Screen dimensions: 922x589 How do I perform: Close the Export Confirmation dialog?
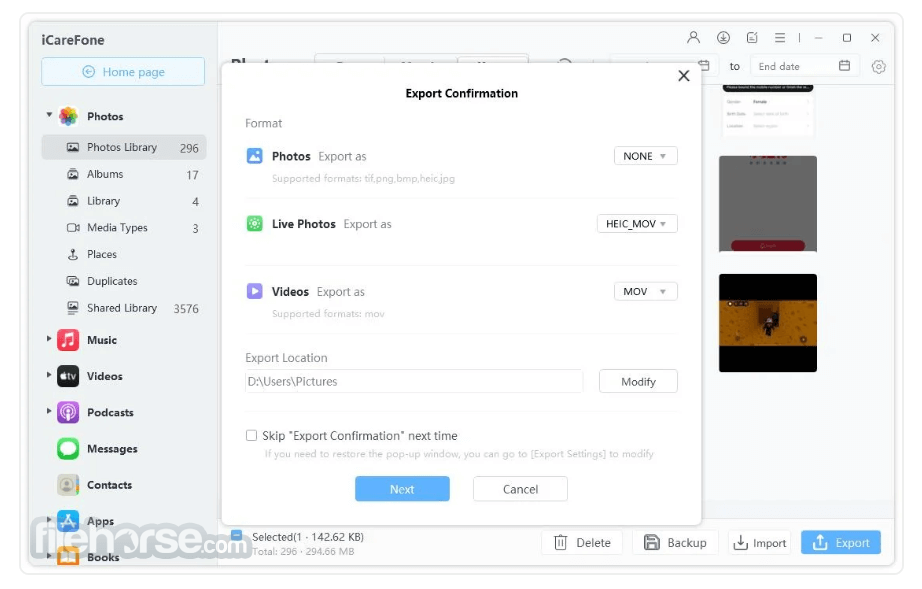click(683, 76)
